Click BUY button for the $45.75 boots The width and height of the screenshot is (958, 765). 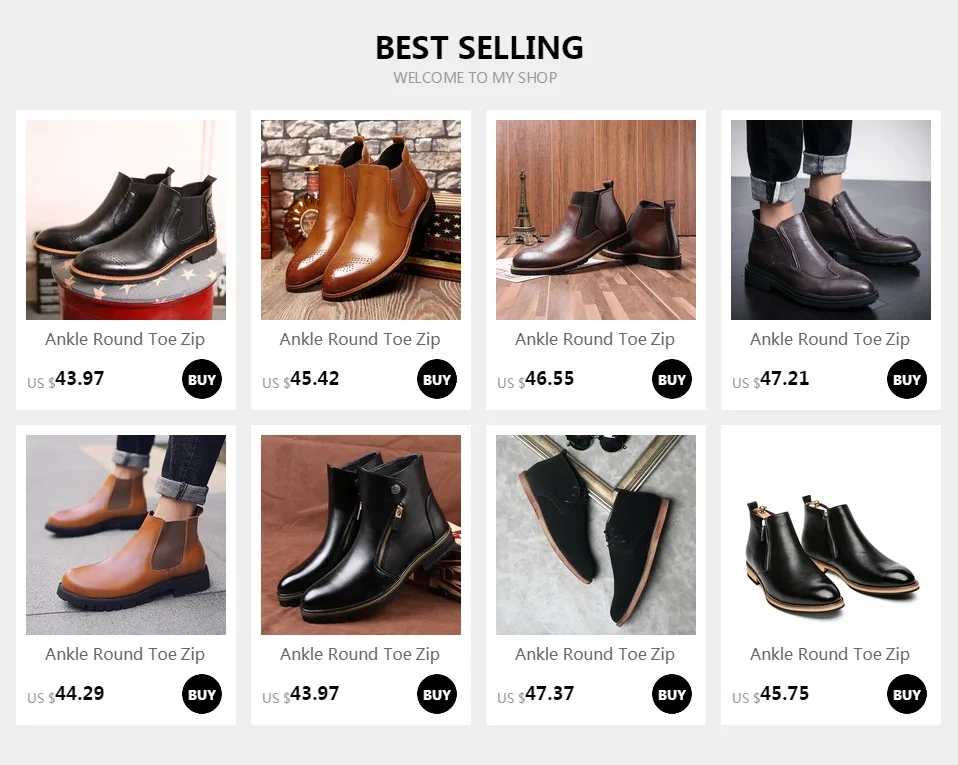[x=907, y=694]
